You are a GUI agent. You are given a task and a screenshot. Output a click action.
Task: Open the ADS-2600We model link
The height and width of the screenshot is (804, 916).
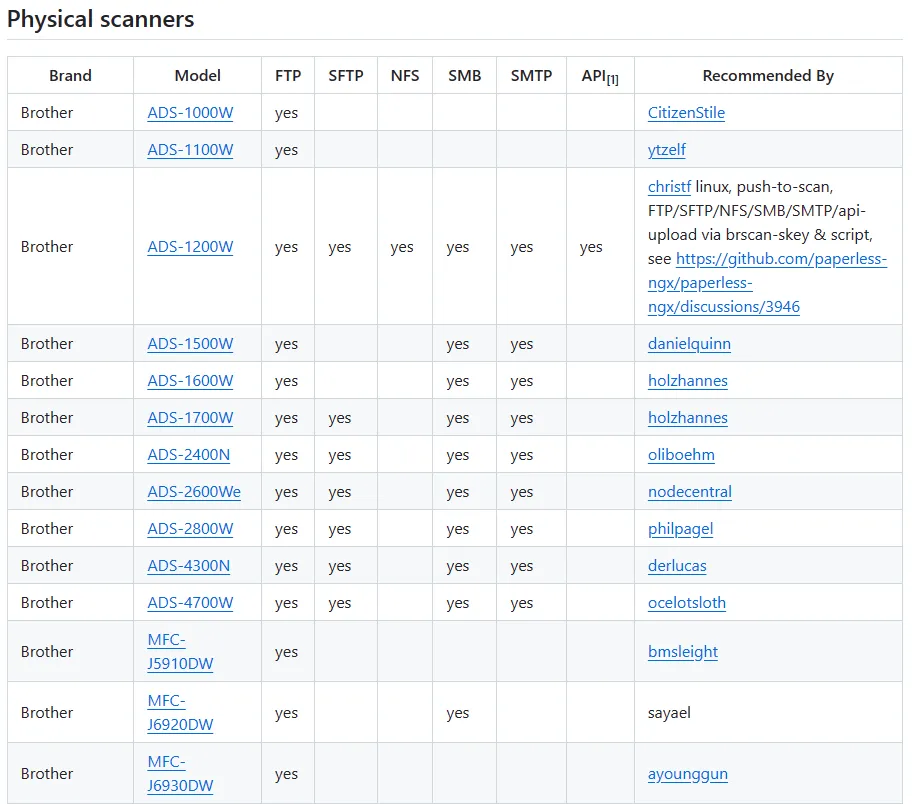[x=194, y=492]
